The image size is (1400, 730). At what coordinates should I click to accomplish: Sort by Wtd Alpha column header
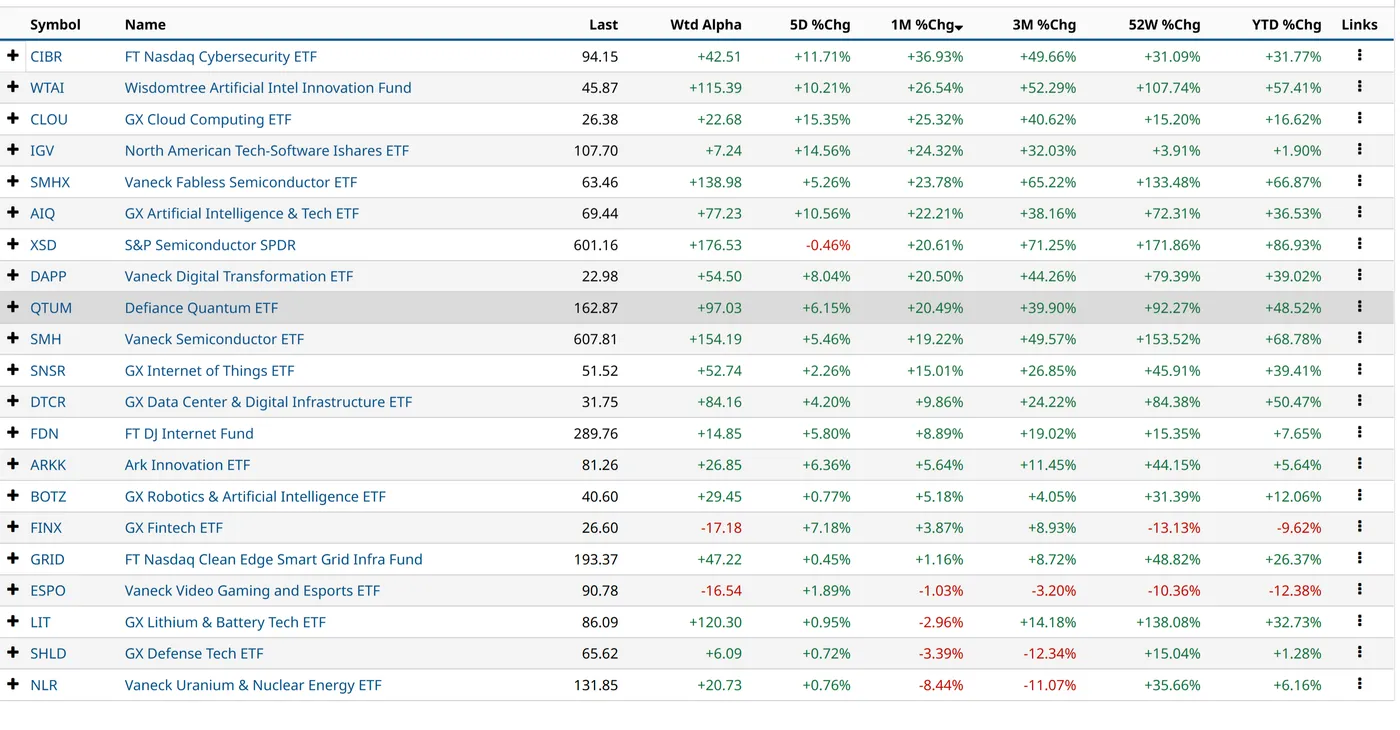[706, 24]
